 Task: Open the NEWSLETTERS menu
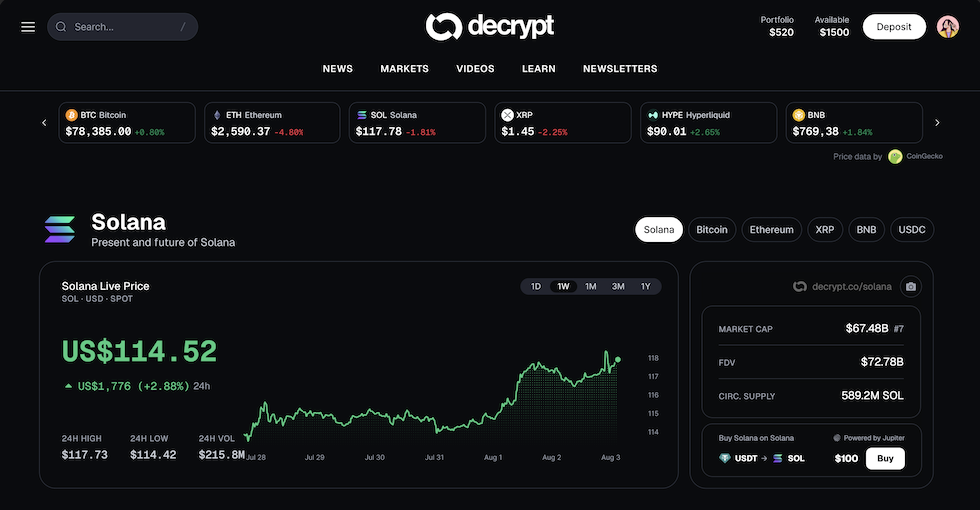(620, 69)
